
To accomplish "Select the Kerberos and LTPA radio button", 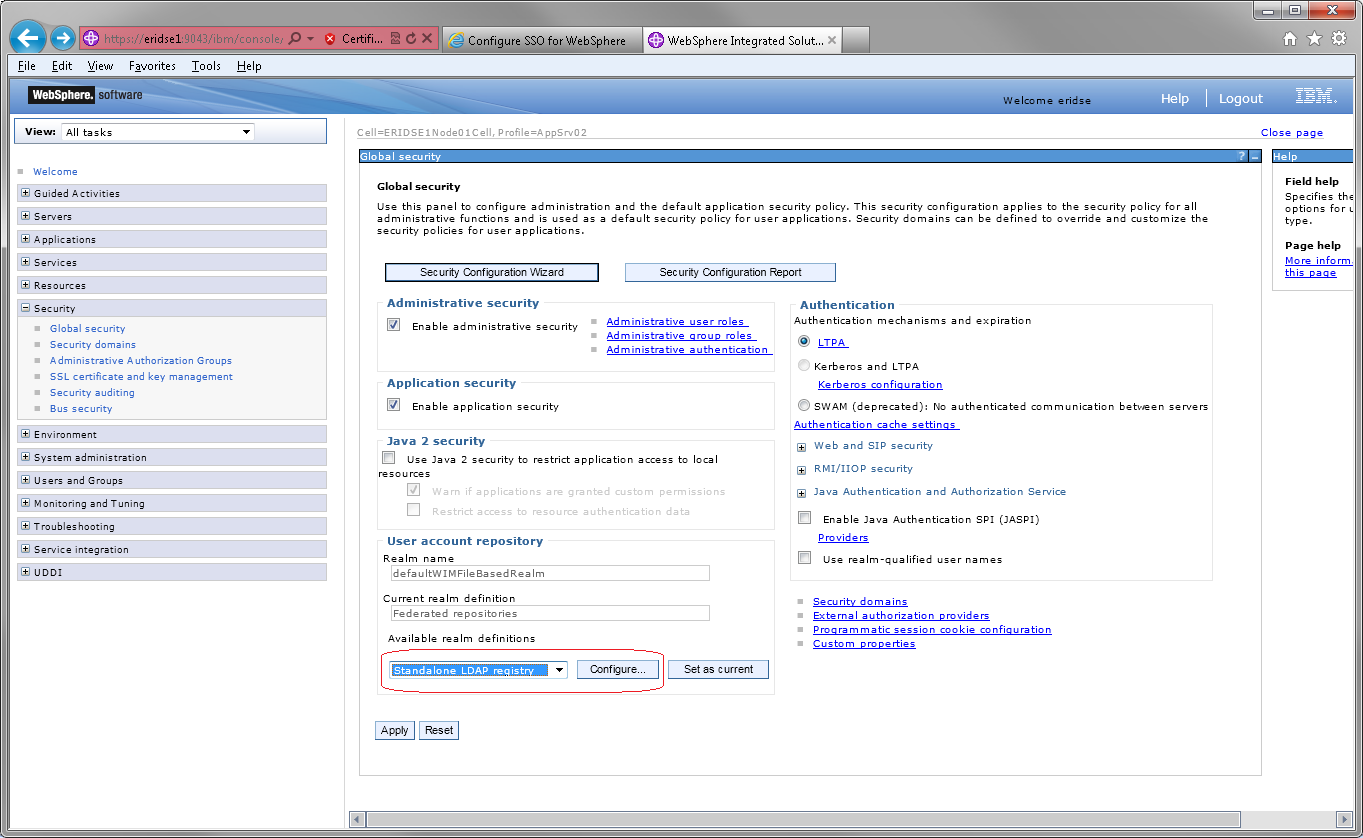I will [x=804, y=366].
